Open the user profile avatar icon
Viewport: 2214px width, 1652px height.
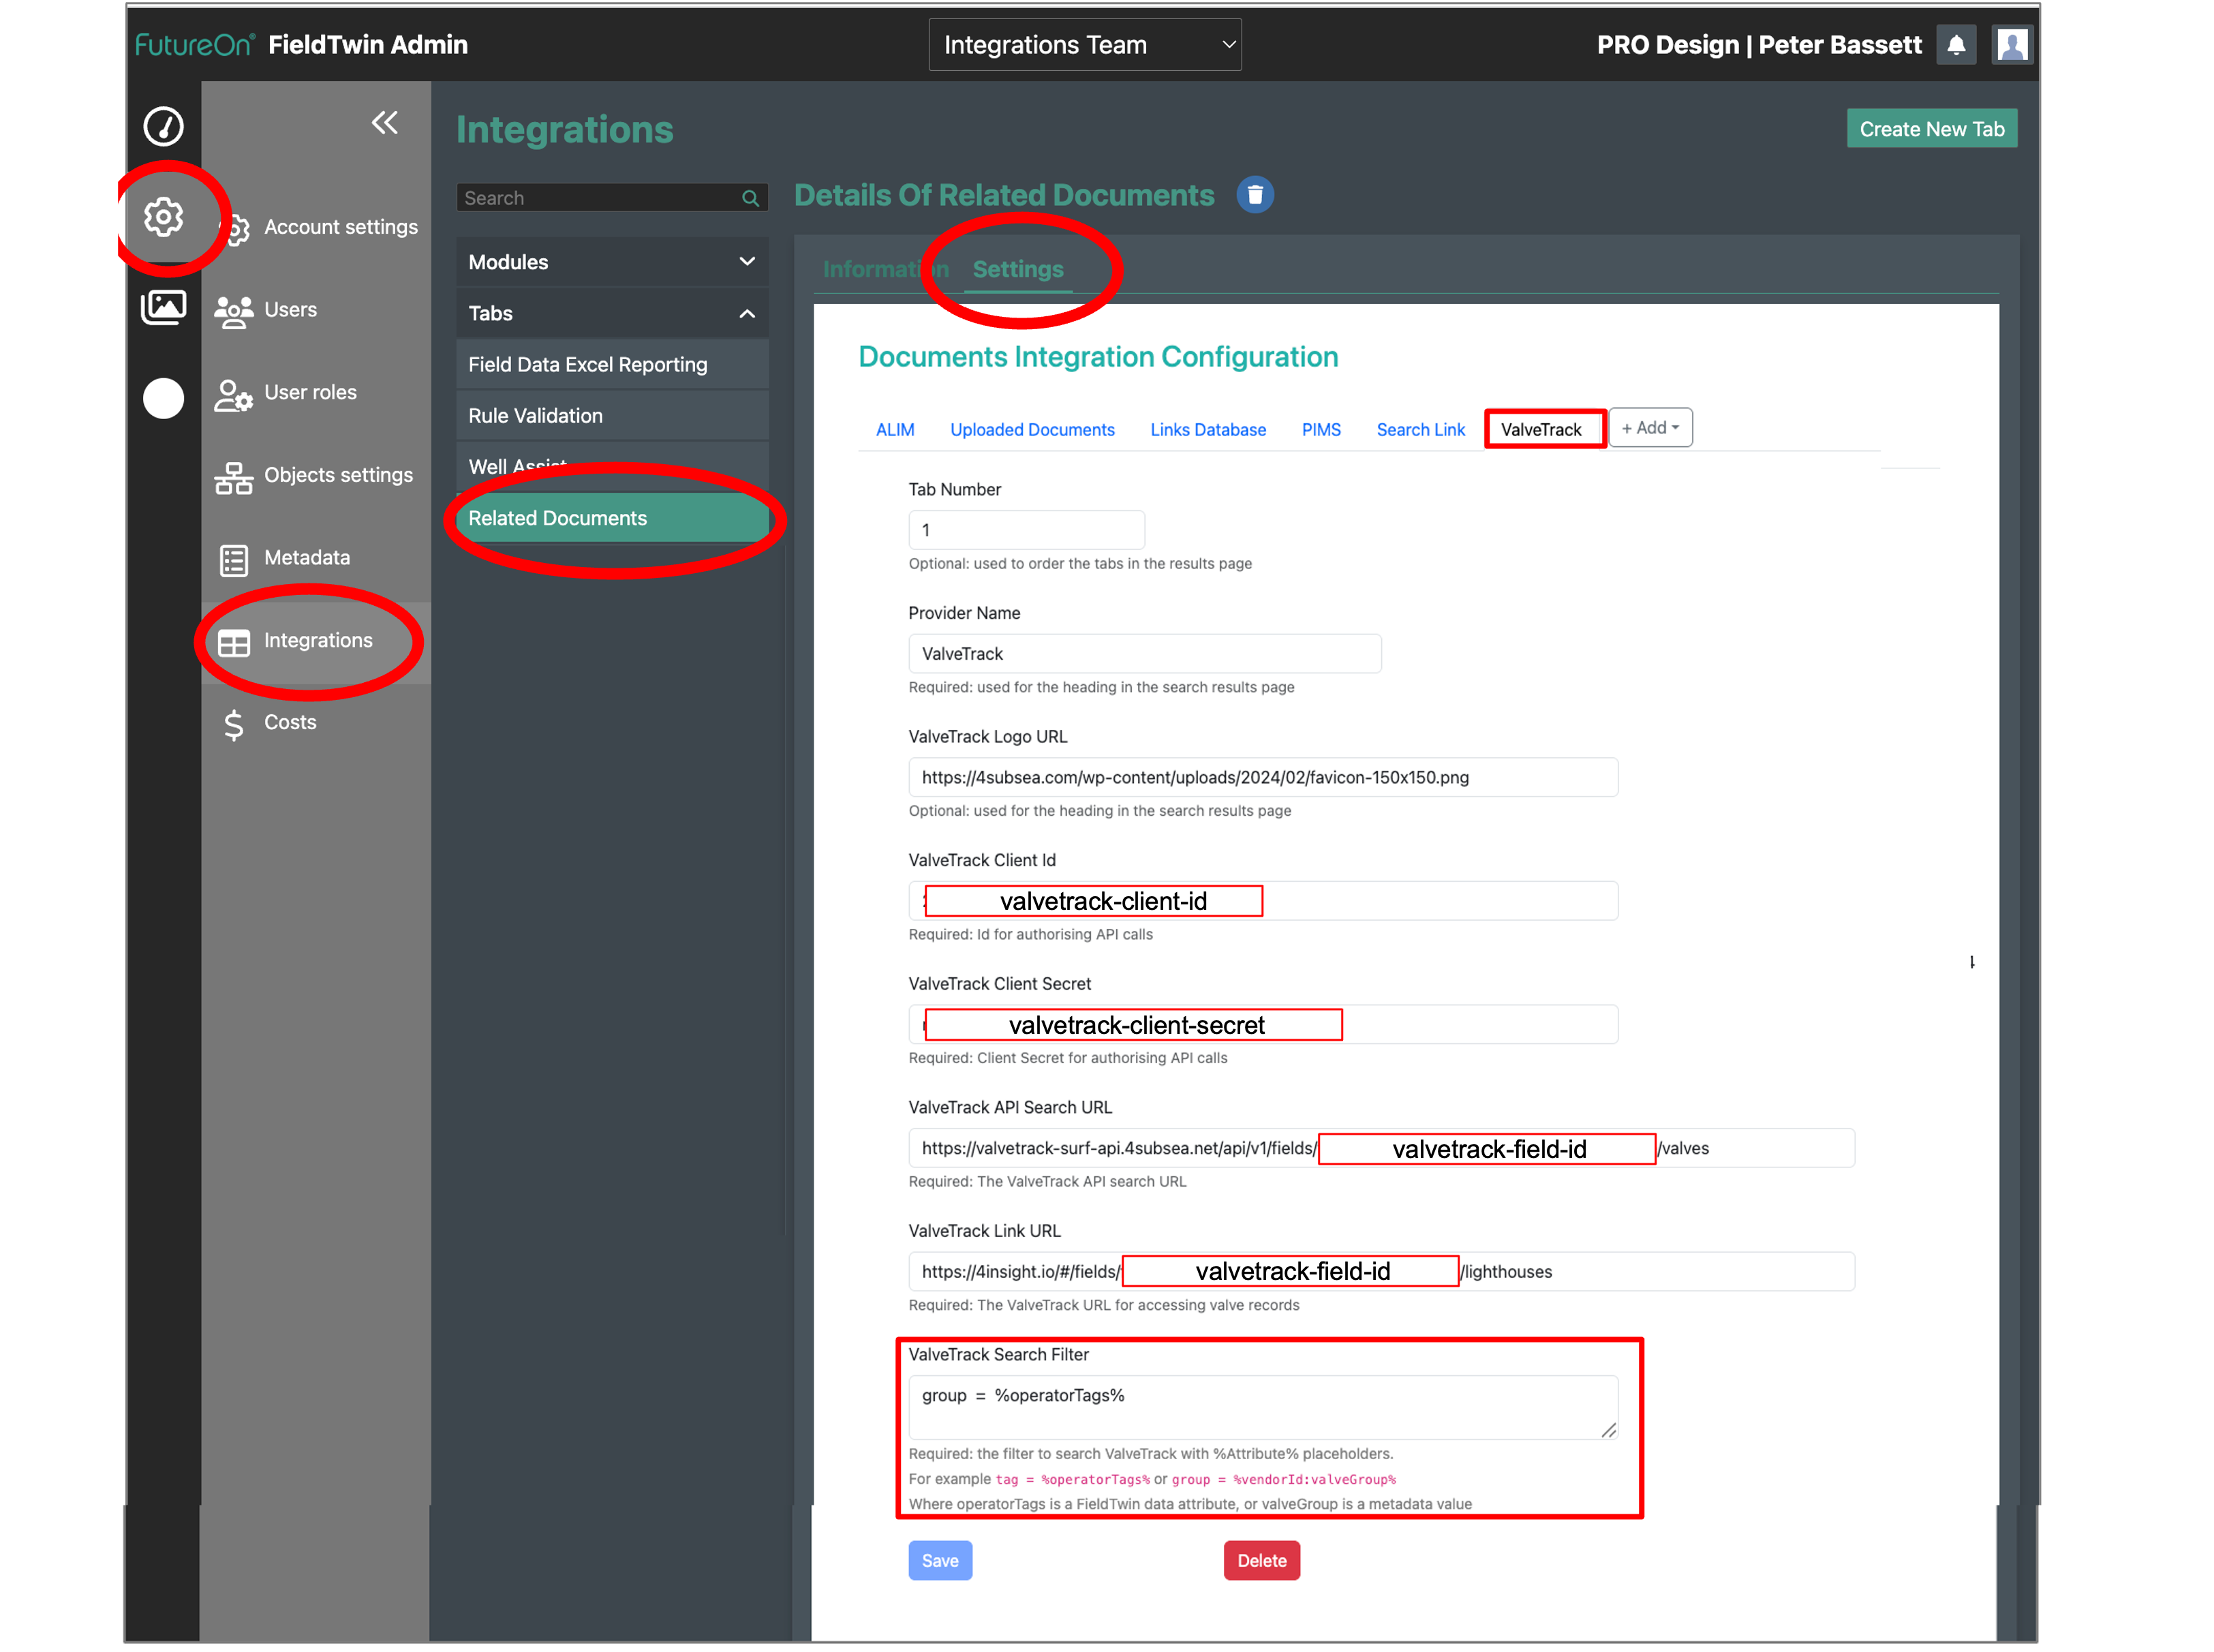point(2011,45)
